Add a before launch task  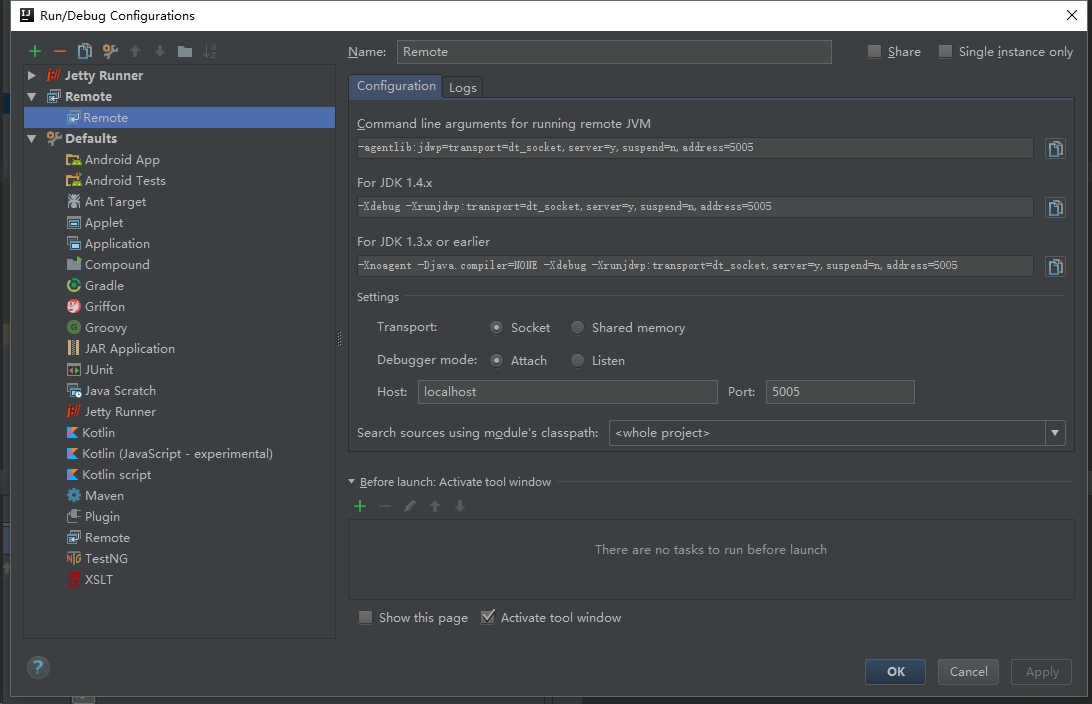tap(360, 506)
